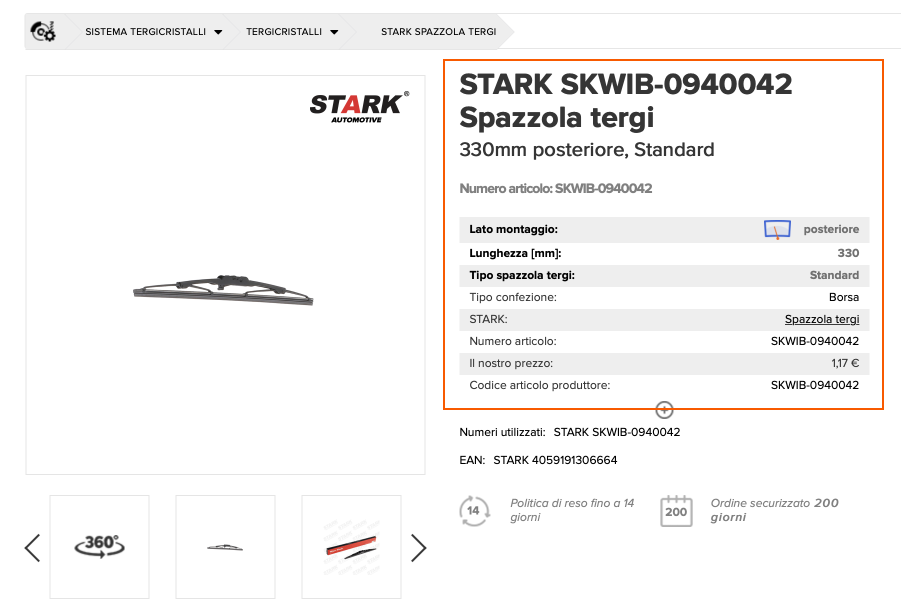Click the Ordine securizzato 200 giorni text
901x608 pixels.
[775, 510]
